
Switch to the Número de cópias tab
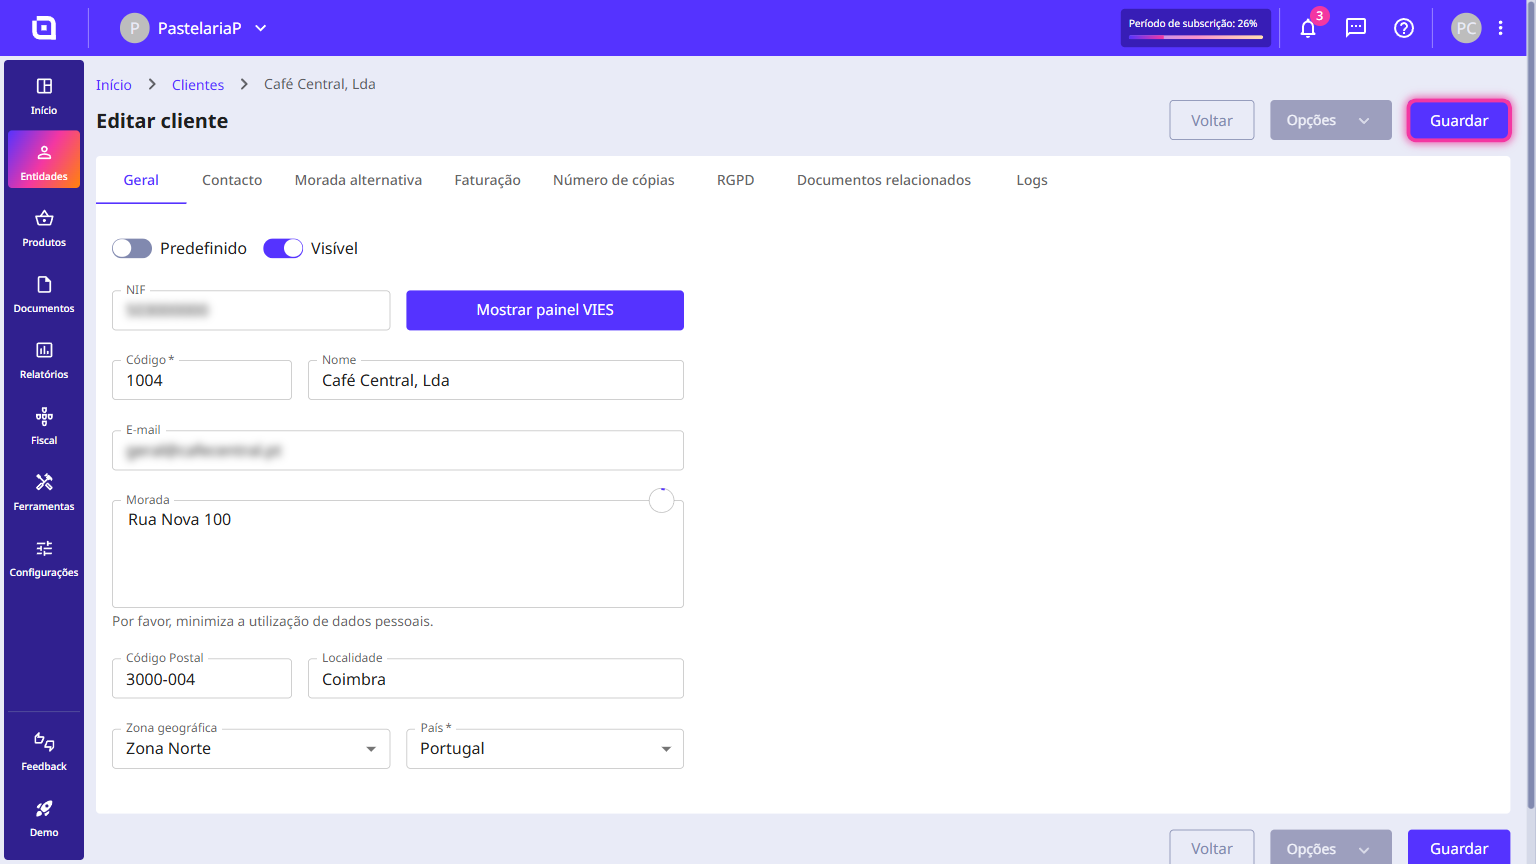(614, 180)
